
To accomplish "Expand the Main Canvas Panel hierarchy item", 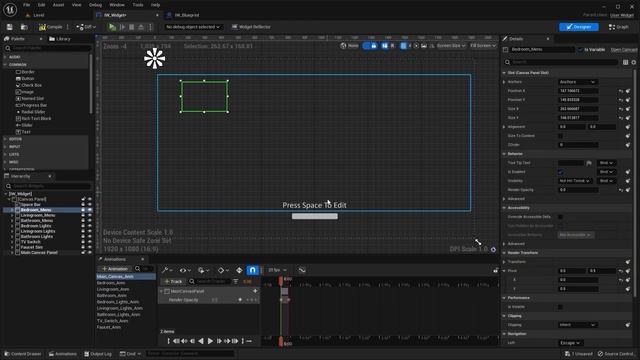I will pyautogui.click(x=12, y=252).
